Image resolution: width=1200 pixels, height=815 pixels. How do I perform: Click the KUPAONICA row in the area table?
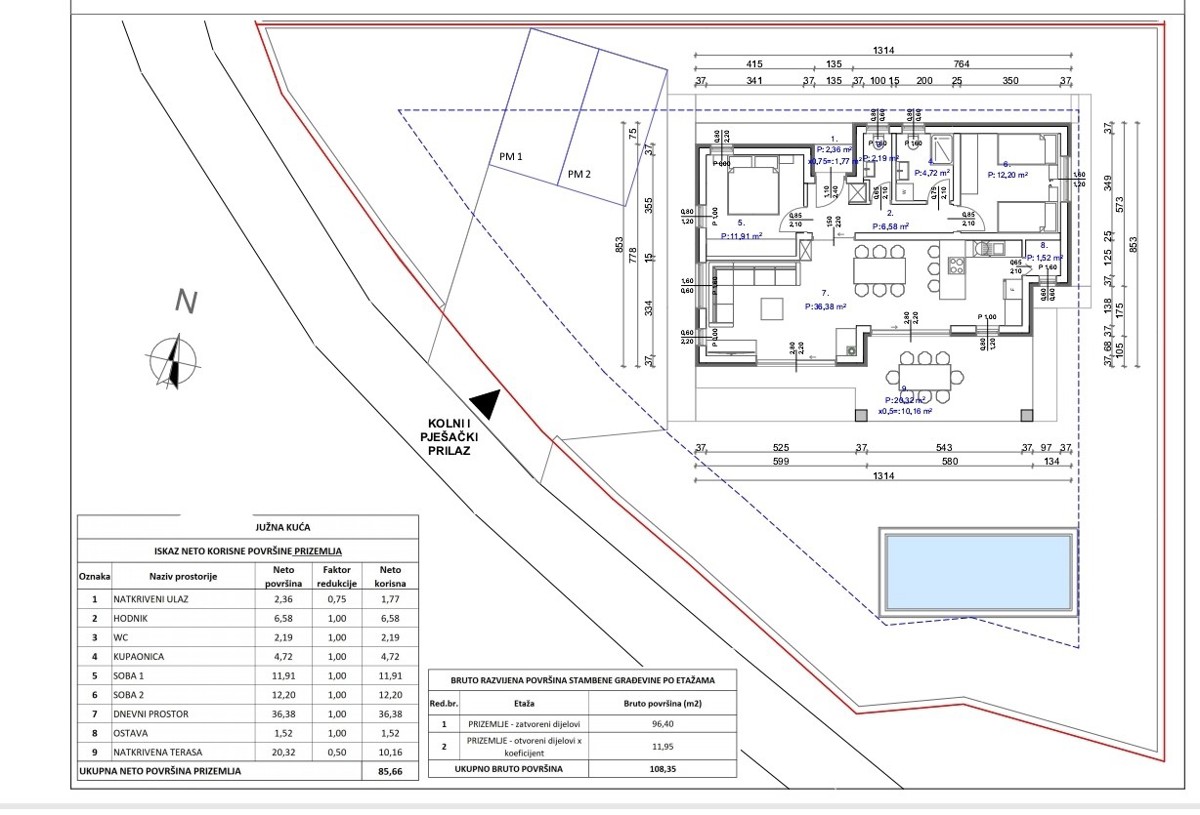(x=250, y=657)
